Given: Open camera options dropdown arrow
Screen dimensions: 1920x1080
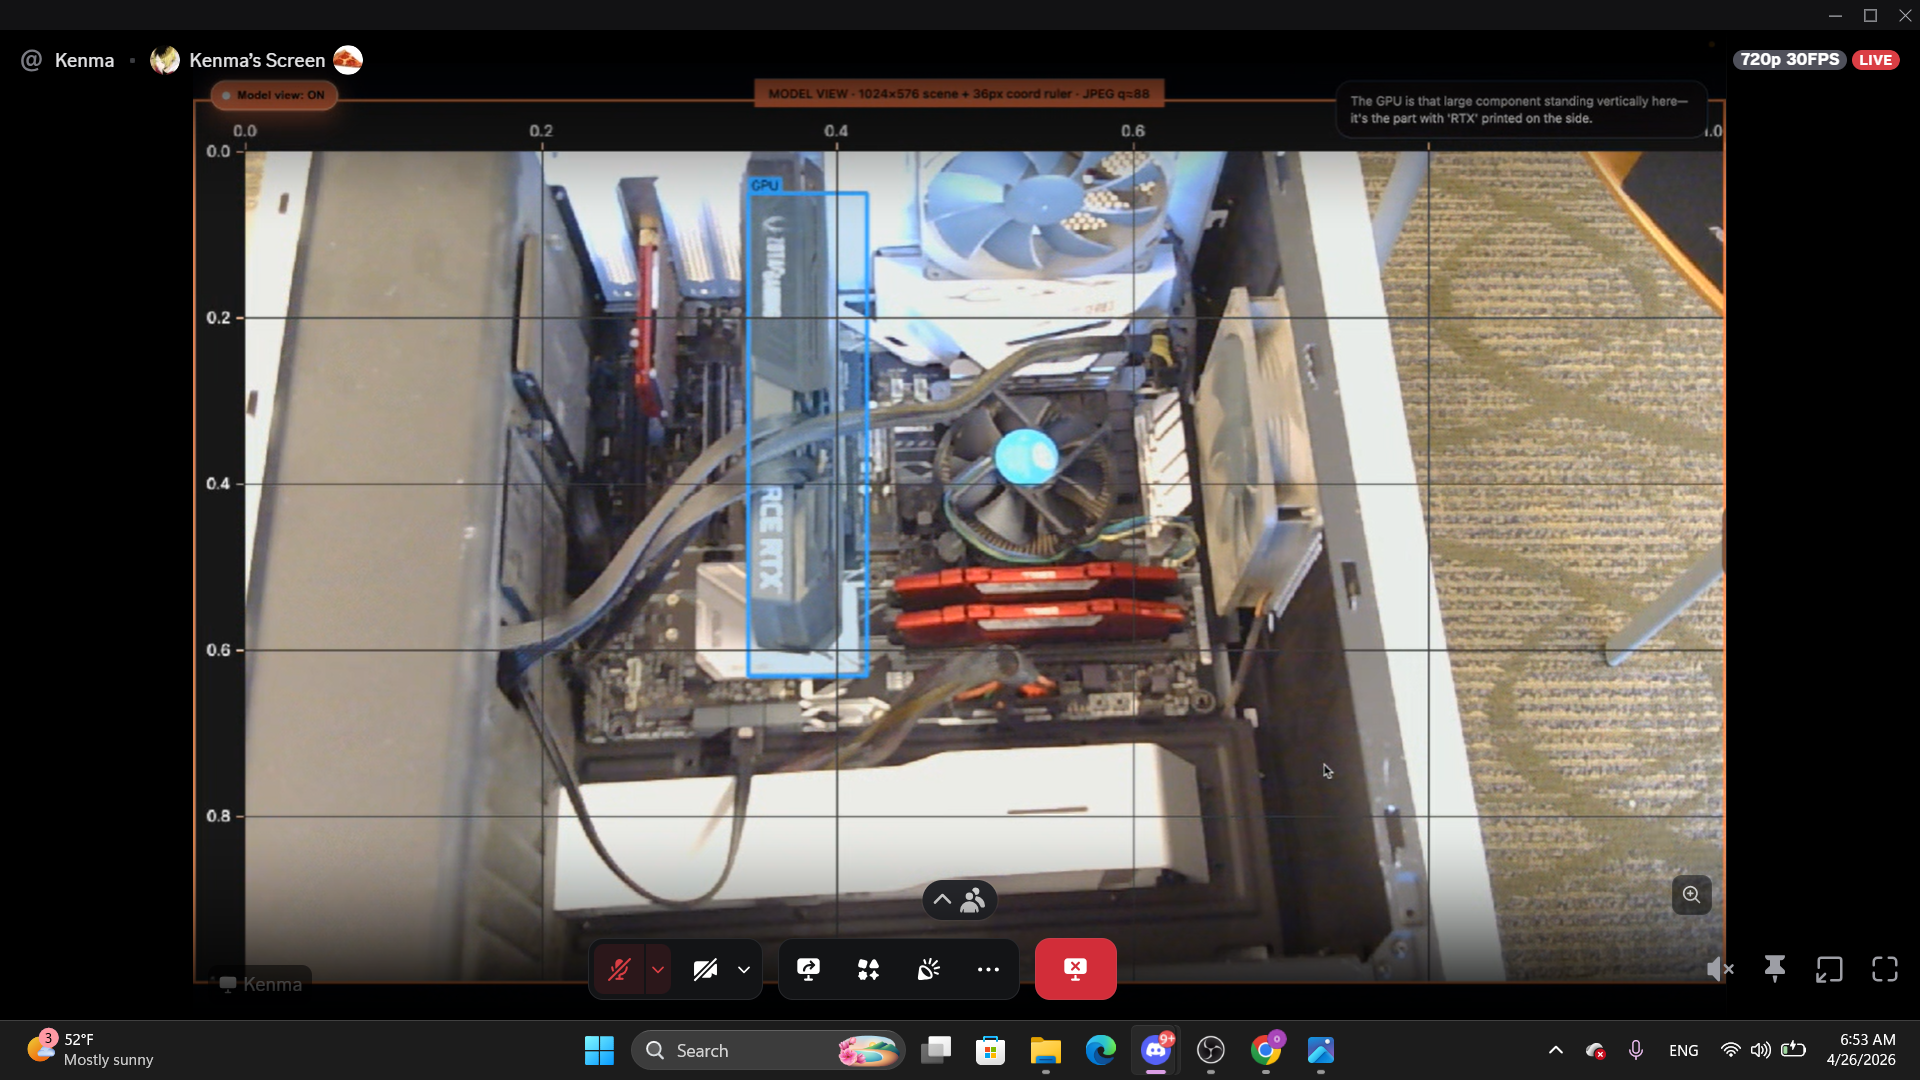Looking at the screenshot, I should pos(744,969).
